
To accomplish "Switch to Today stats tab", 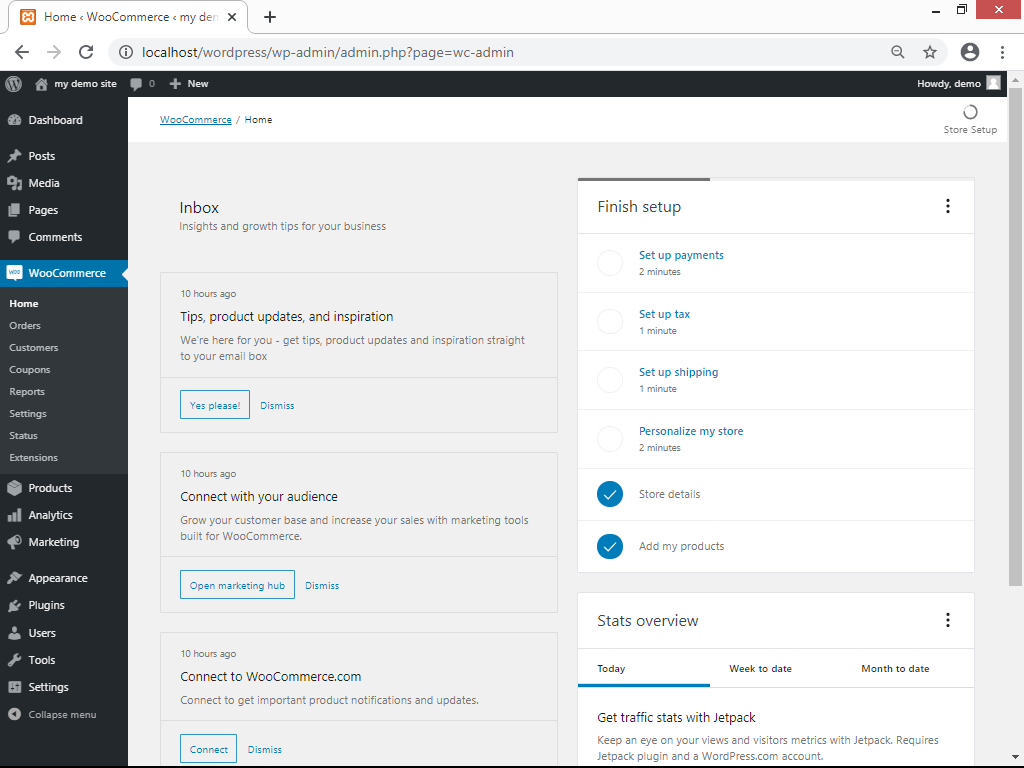I will (644, 669).
